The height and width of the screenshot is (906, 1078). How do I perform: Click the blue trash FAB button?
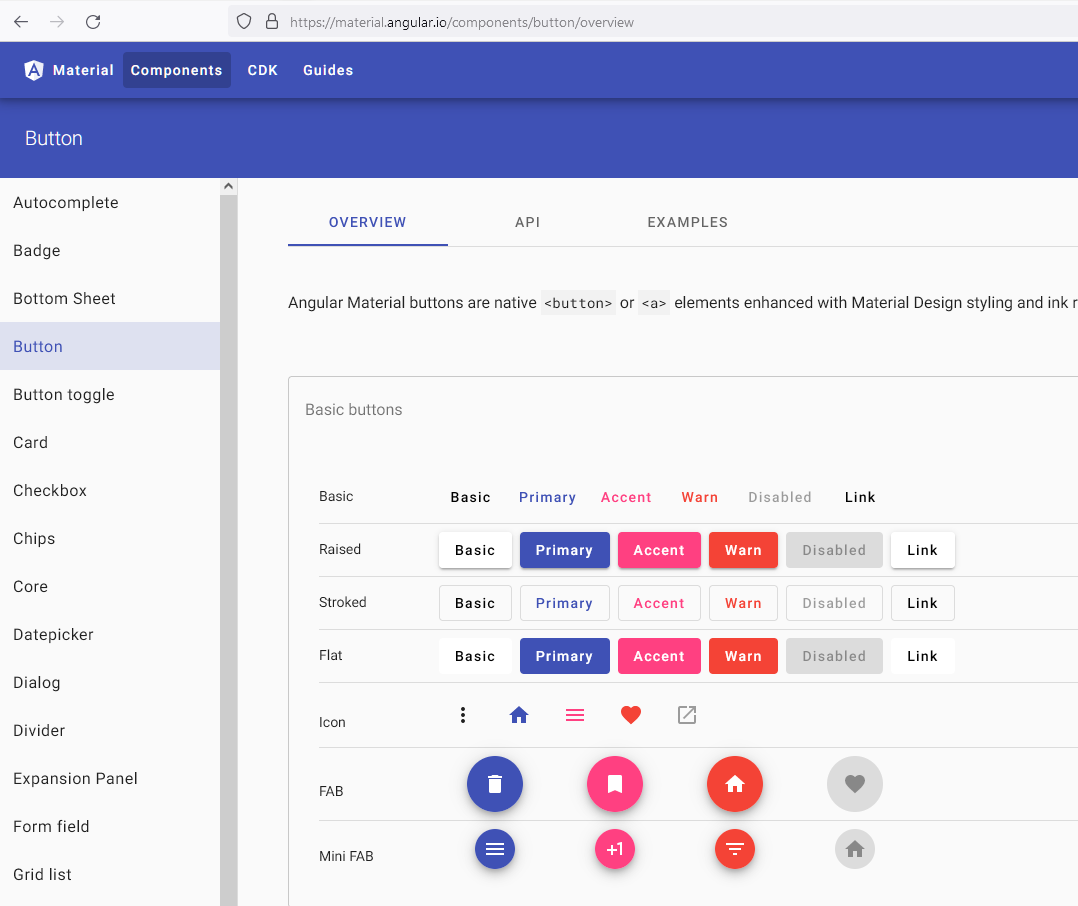[x=495, y=784]
